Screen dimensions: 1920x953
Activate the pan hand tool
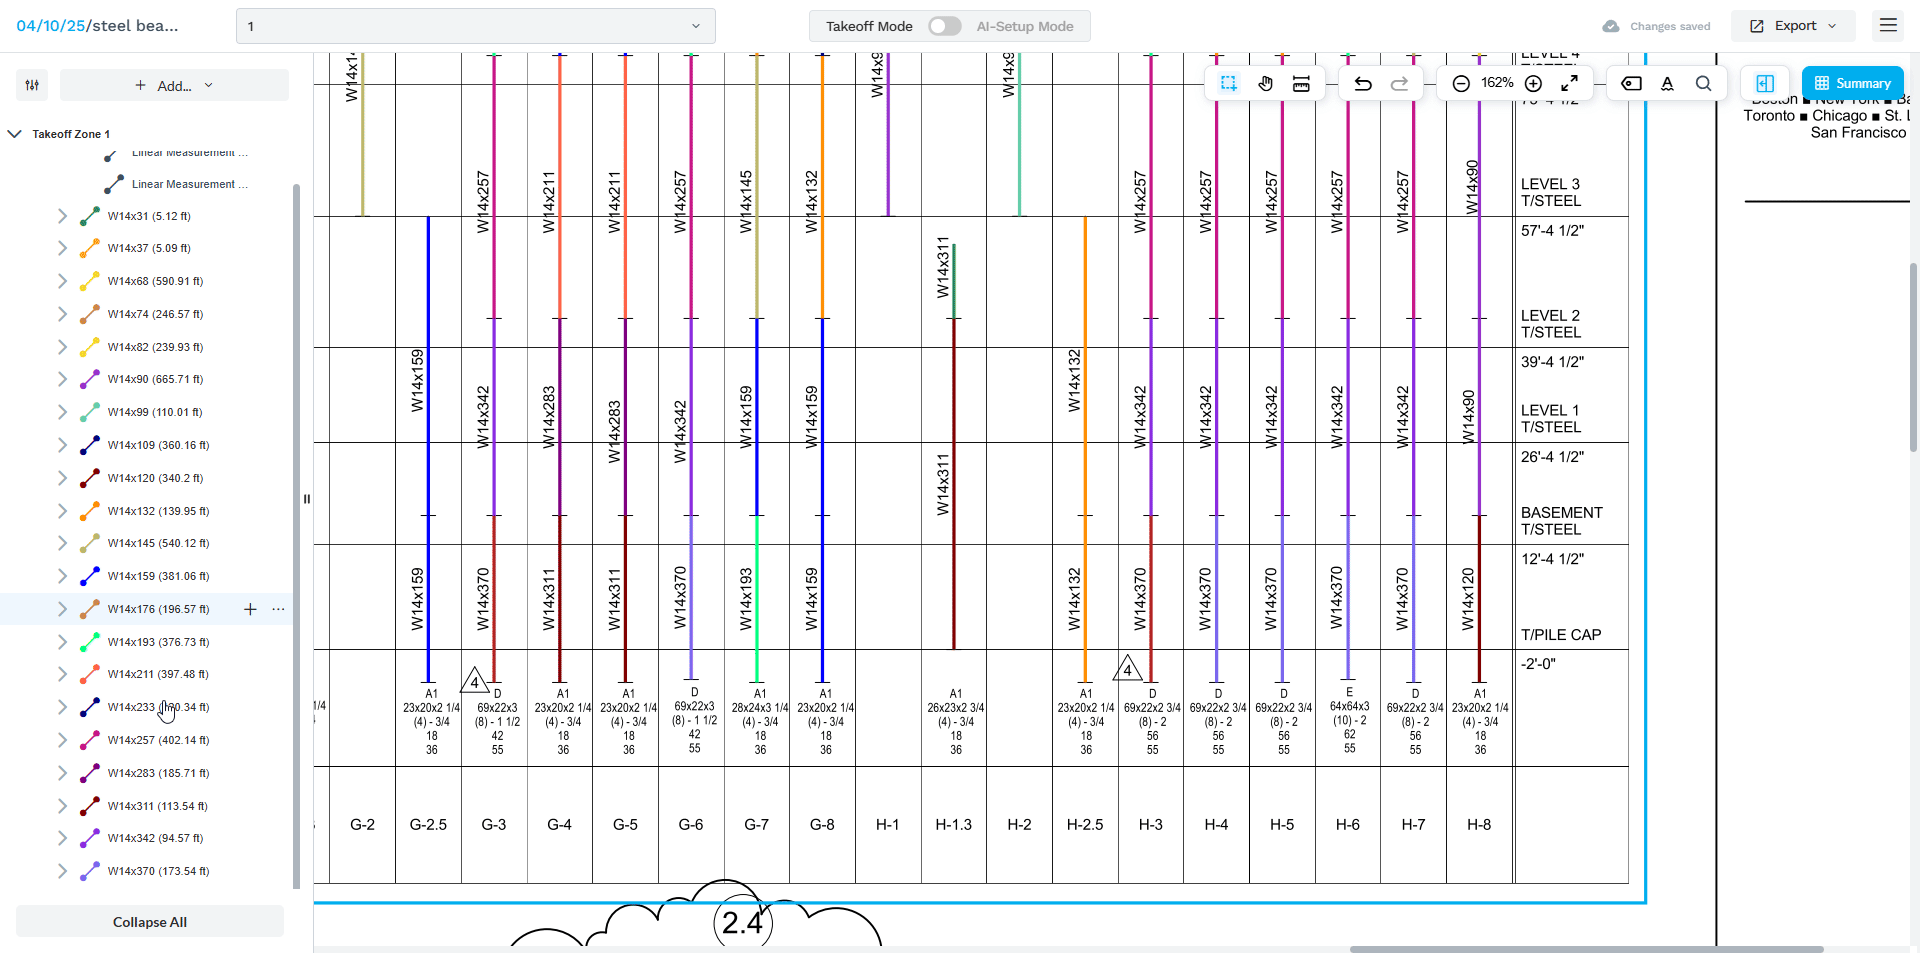coord(1265,83)
